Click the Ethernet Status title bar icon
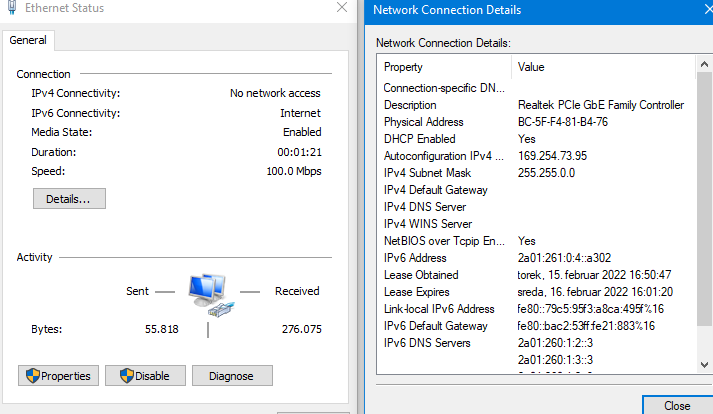Screen dimensions: 713x414 [x=9, y=9]
